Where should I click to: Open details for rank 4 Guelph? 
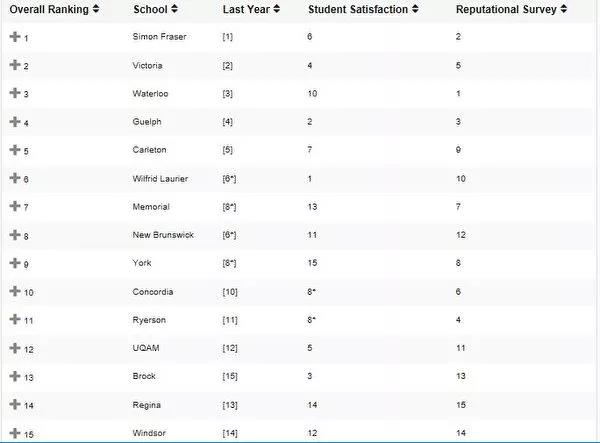[x=15, y=122]
